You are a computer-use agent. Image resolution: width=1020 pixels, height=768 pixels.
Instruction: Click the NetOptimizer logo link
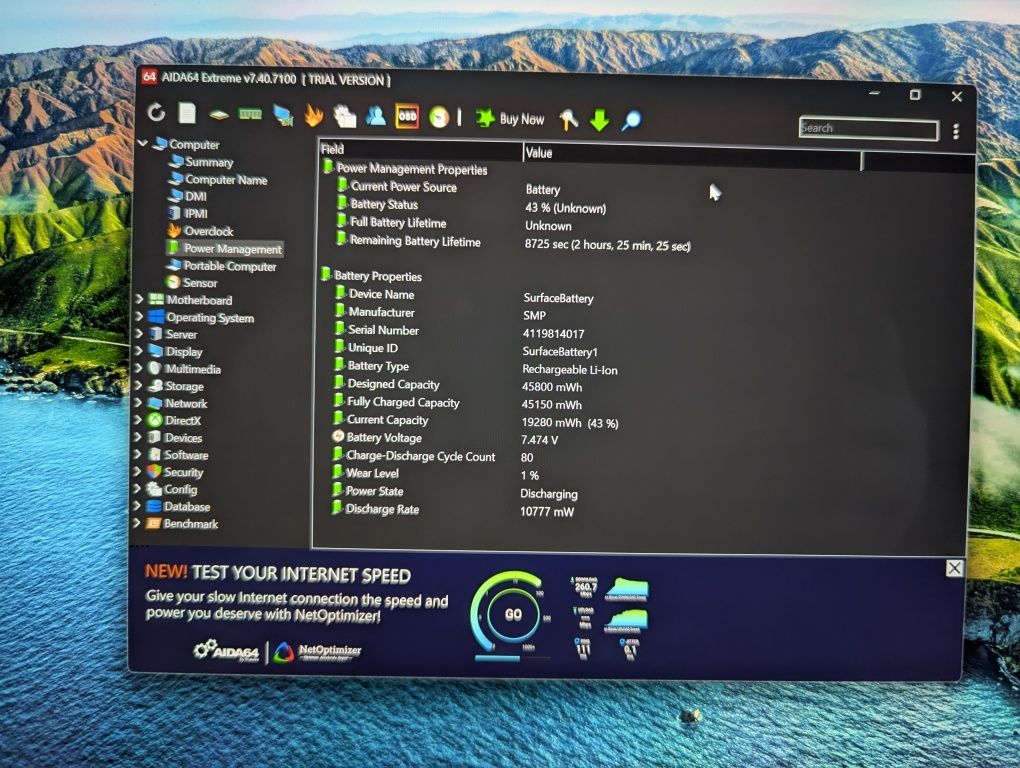pyautogui.click(x=317, y=651)
